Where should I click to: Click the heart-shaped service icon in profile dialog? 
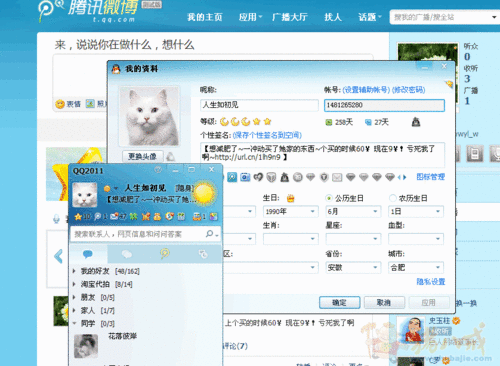coord(258,177)
